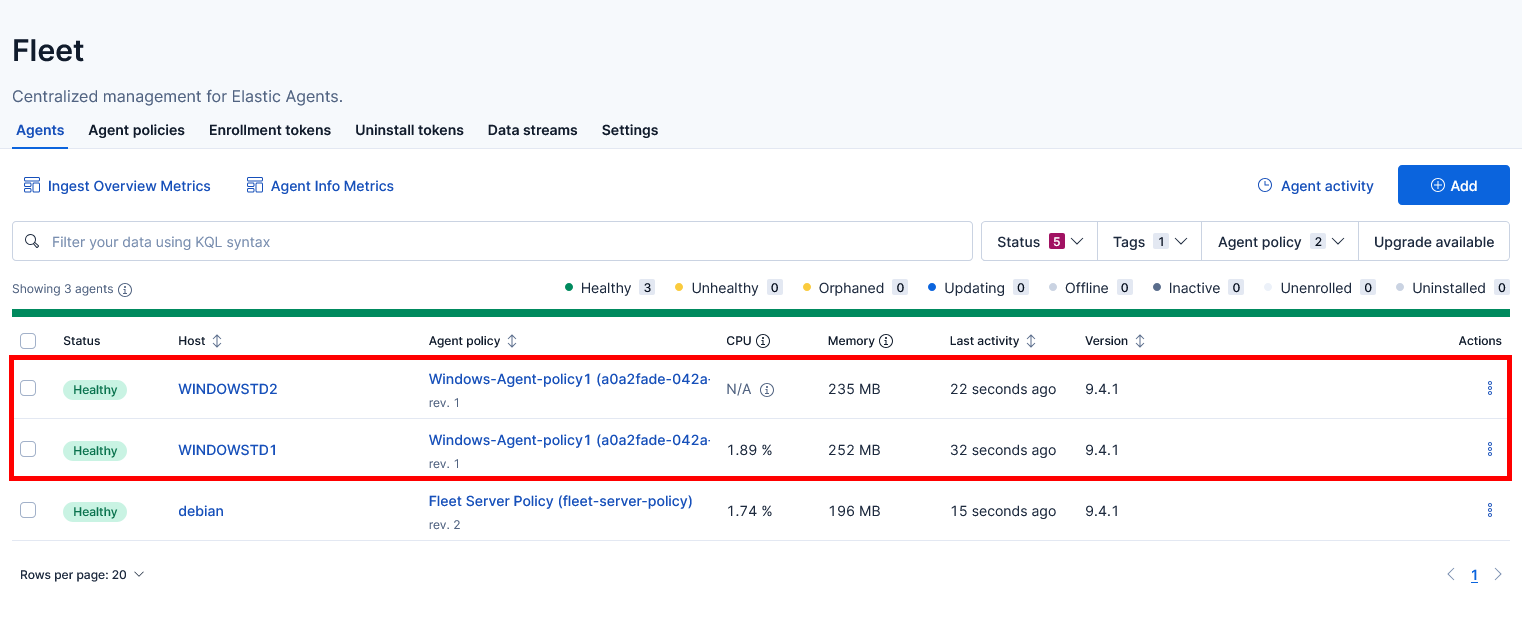This screenshot has width=1522, height=622.
Task: Click the green agent status bar
Action: tap(761, 313)
